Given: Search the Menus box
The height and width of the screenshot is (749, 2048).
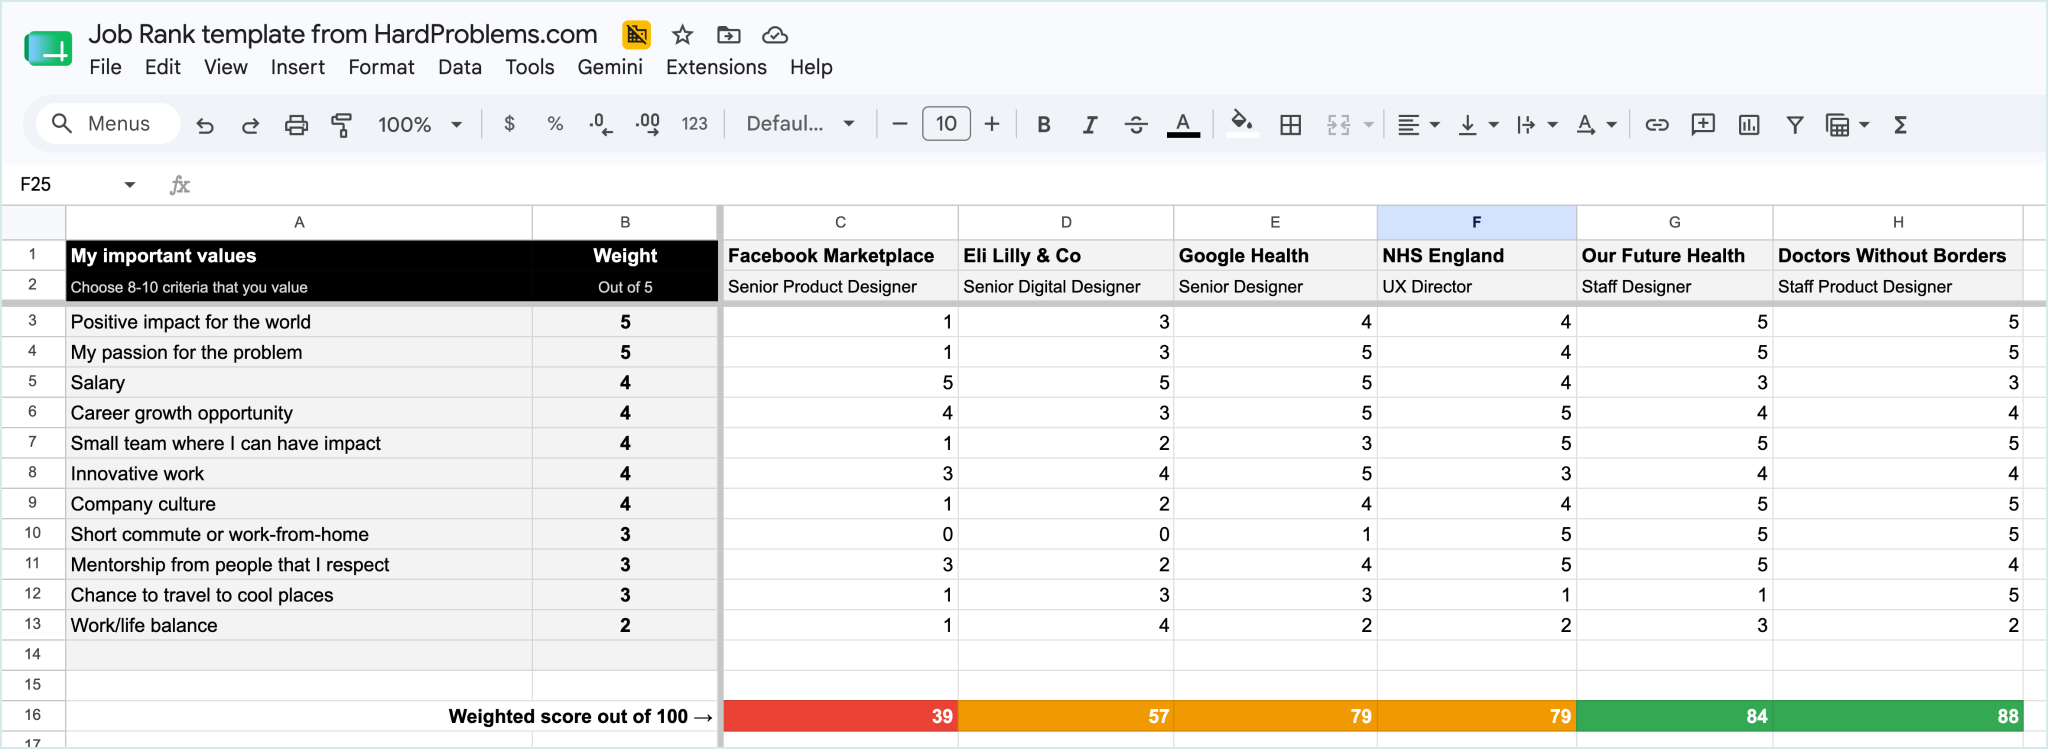Looking at the screenshot, I should pyautogui.click(x=108, y=124).
